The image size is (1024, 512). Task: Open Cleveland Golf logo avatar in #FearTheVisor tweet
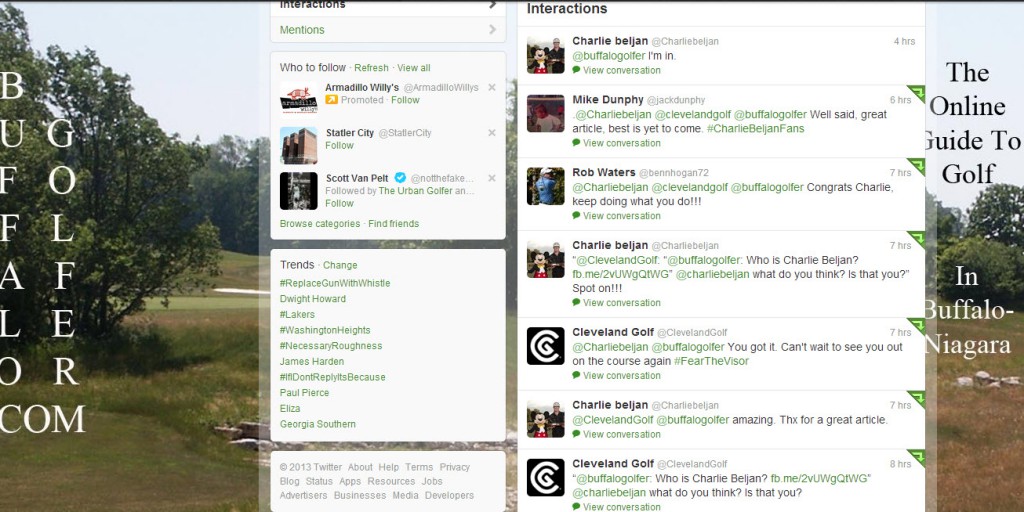(x=545, y=346)
